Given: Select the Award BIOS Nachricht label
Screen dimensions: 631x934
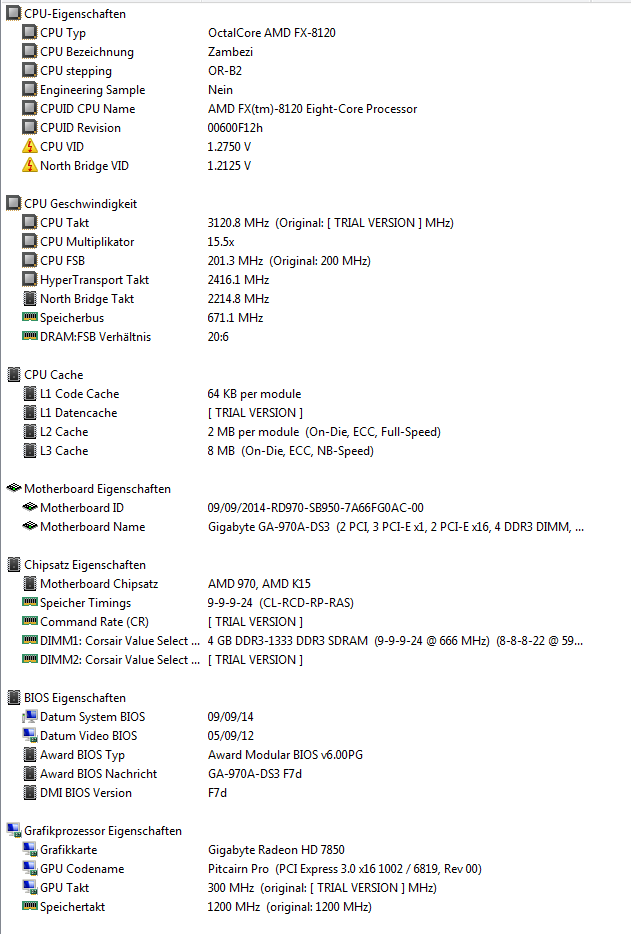Looking at the screenshot, I should click(98, 774).
